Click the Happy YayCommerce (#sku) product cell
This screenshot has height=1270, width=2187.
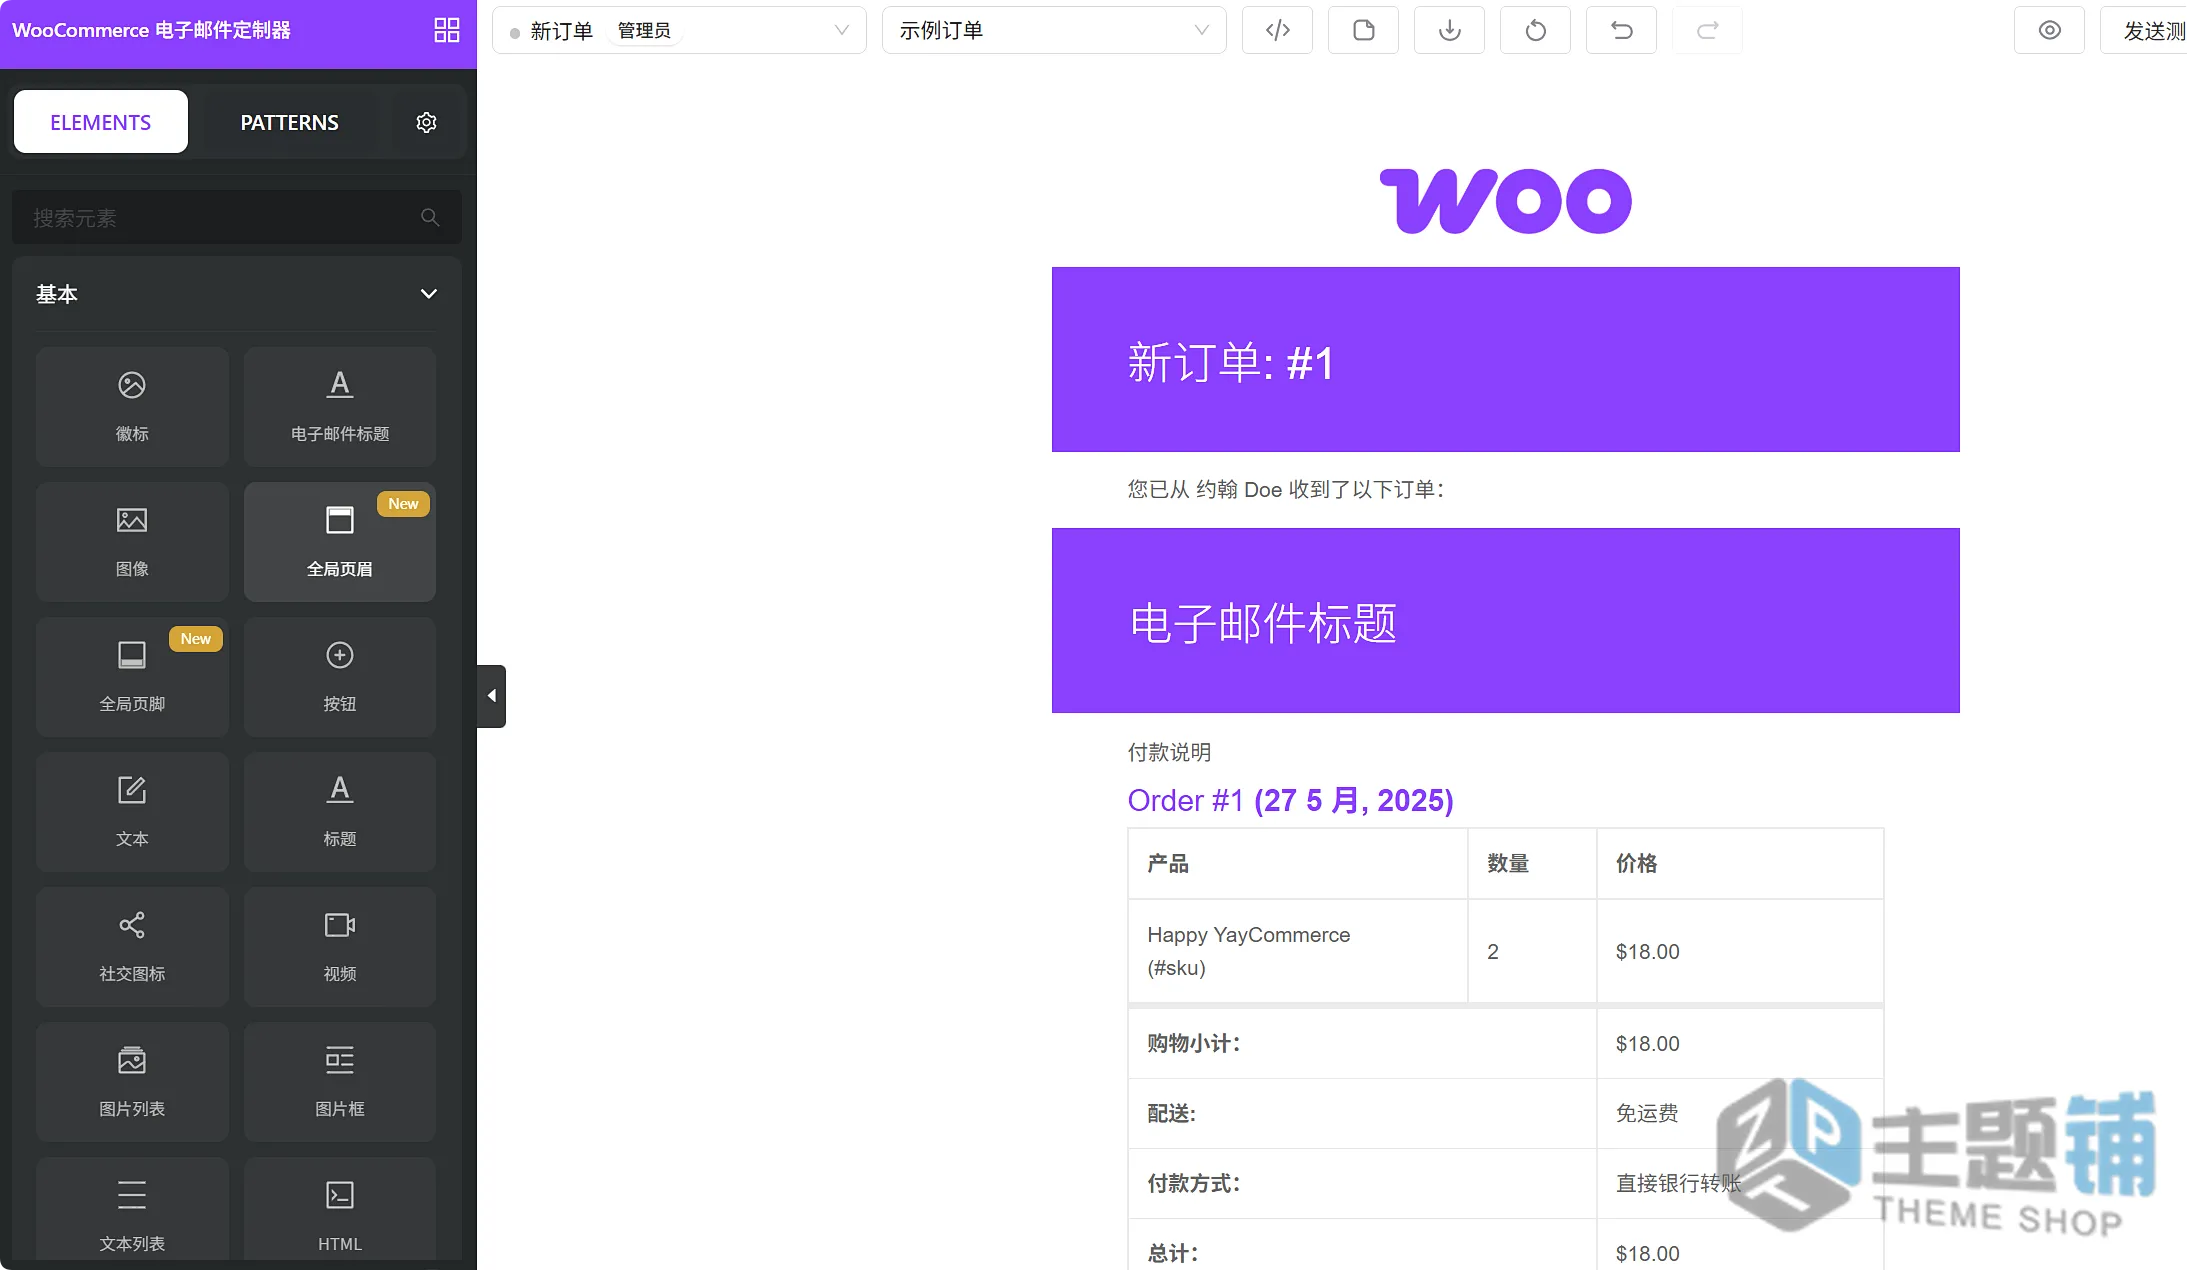1298,951
